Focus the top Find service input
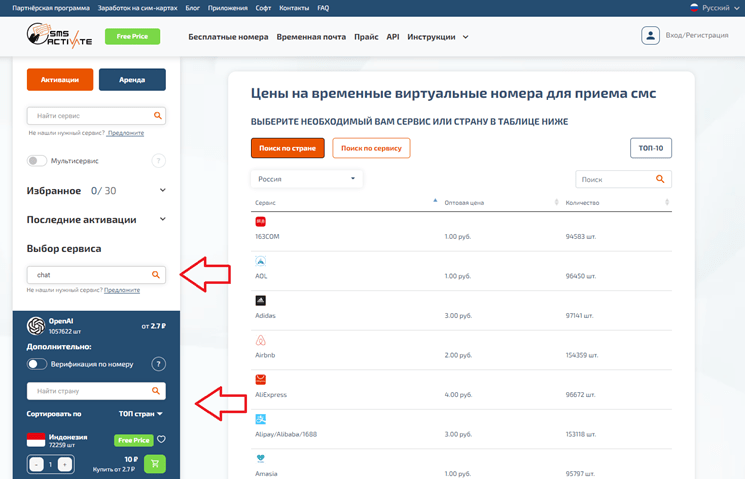The image size is (745, 480). pos(96,115)
